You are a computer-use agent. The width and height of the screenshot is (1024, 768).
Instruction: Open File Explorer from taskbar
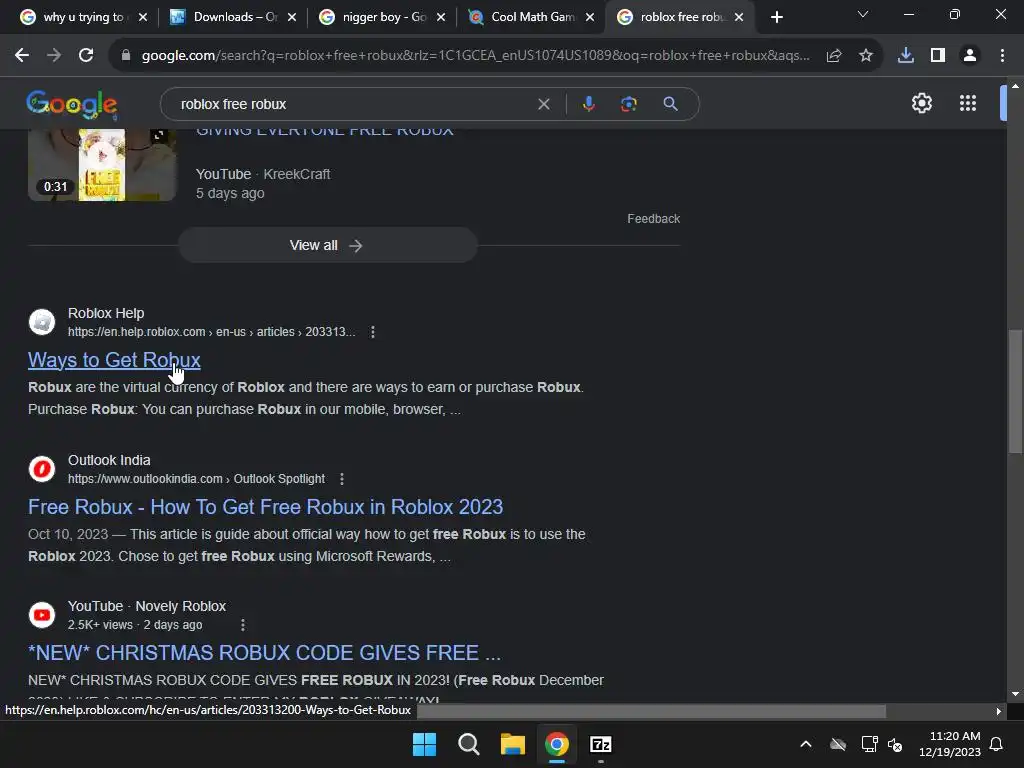513,744
